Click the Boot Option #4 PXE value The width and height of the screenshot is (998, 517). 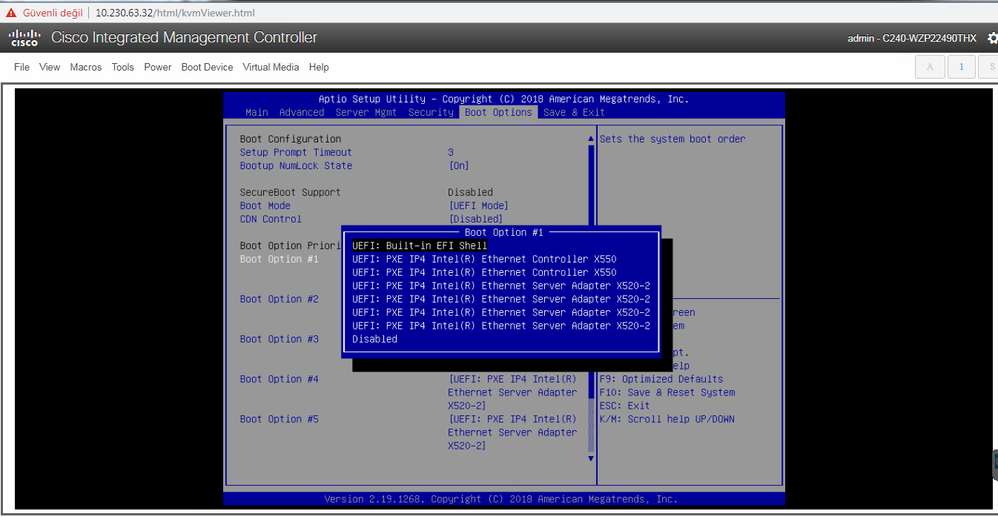[512, 392]
